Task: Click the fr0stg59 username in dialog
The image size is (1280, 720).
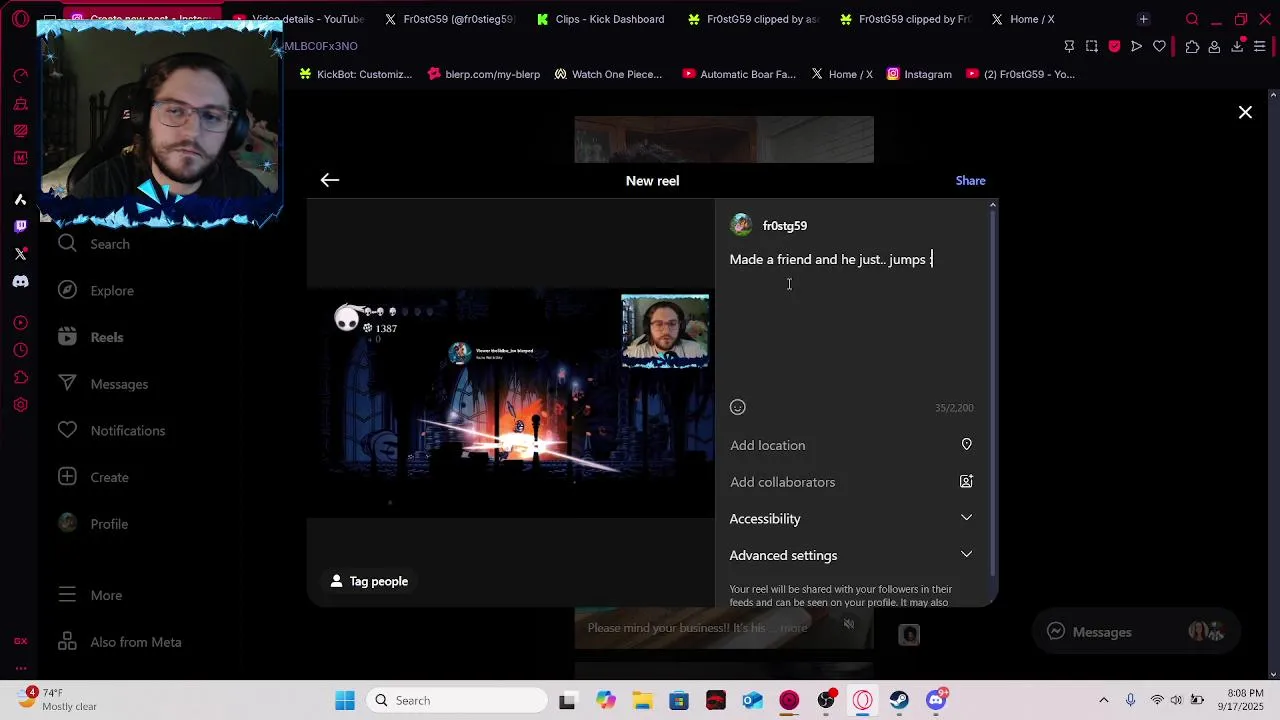Action: pyautogui.click(x=785, y=226)
